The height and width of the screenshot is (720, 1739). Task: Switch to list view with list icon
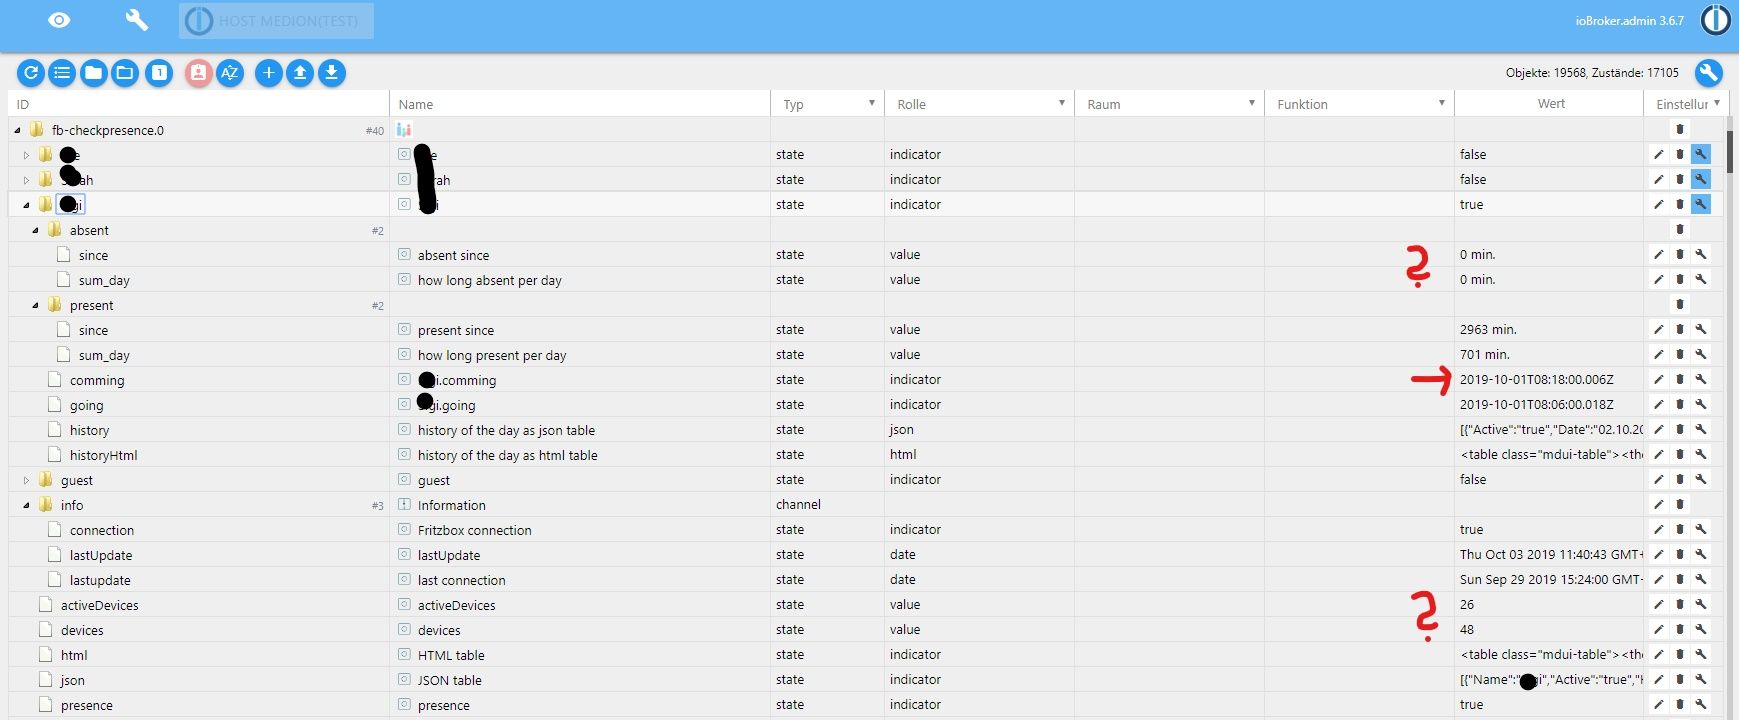[x=62, y=73]
